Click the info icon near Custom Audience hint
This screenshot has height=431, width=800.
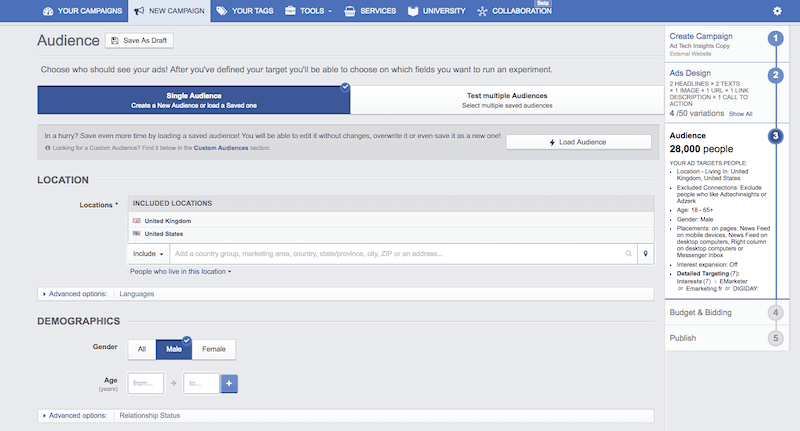tap(47, 148)
